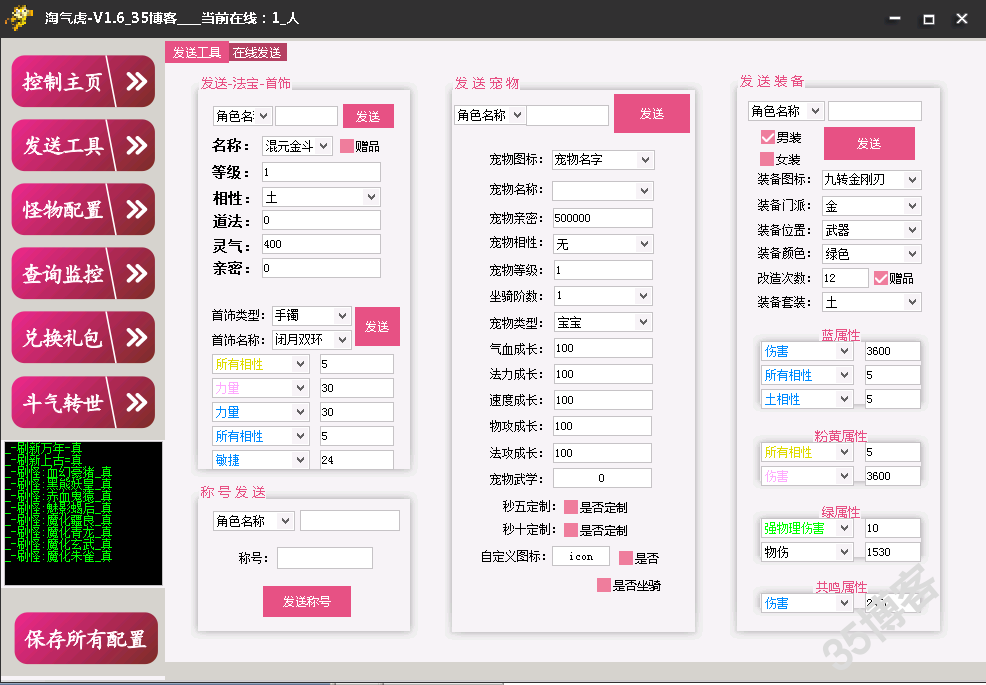Open the 查询监控 sidebar page

(x=83, y=274)
